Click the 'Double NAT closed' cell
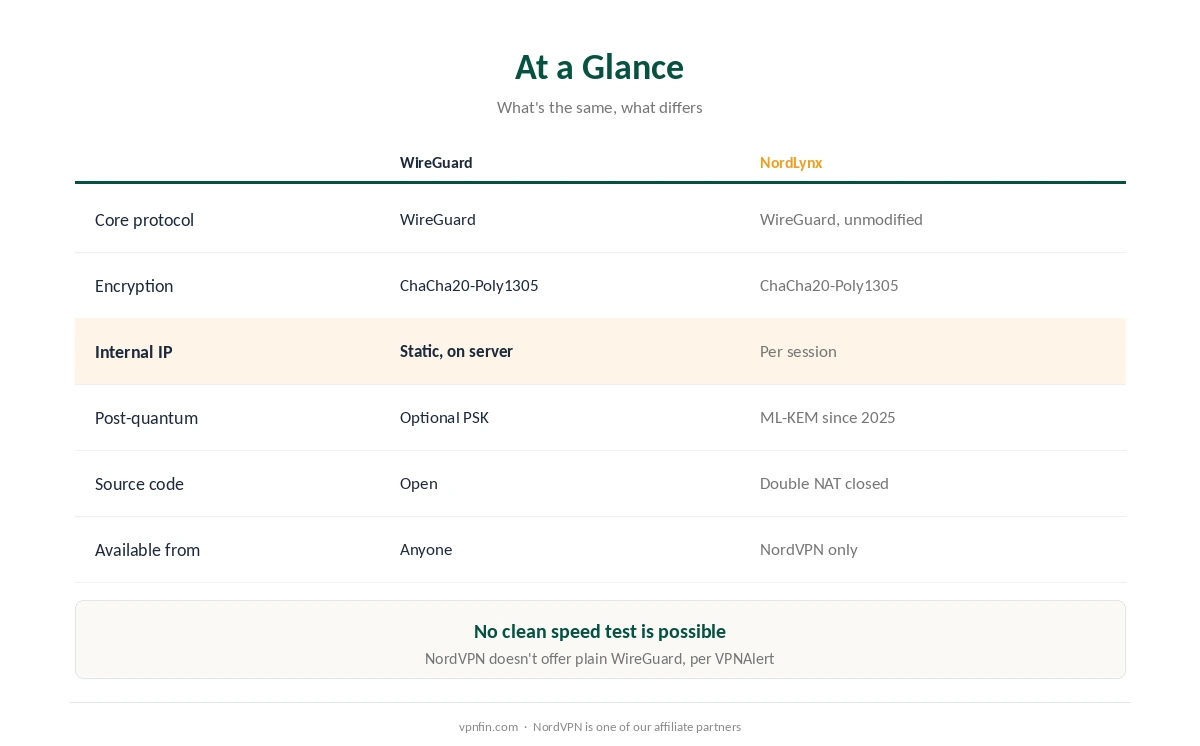 point(824,483)
